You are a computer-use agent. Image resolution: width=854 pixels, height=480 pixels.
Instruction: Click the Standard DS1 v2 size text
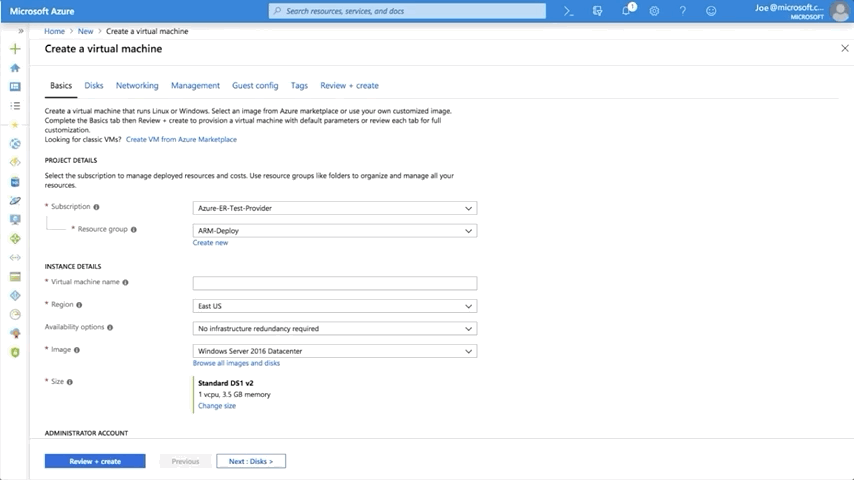(225, 383)
